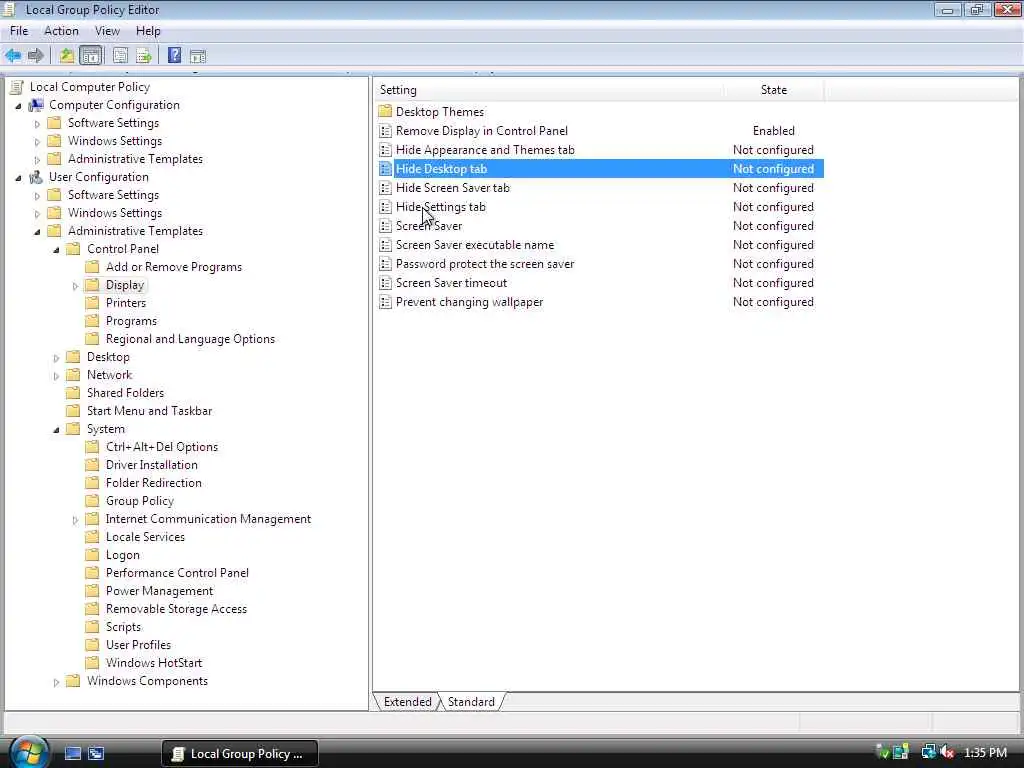Viewport: 1024px width, 768px height.
Task: Select the Hide Settings tab policy
Action: [x=441, y=207]
